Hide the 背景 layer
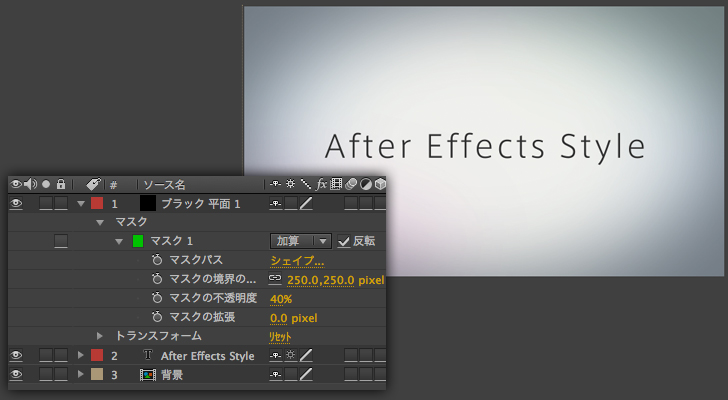 click(16, 374)
